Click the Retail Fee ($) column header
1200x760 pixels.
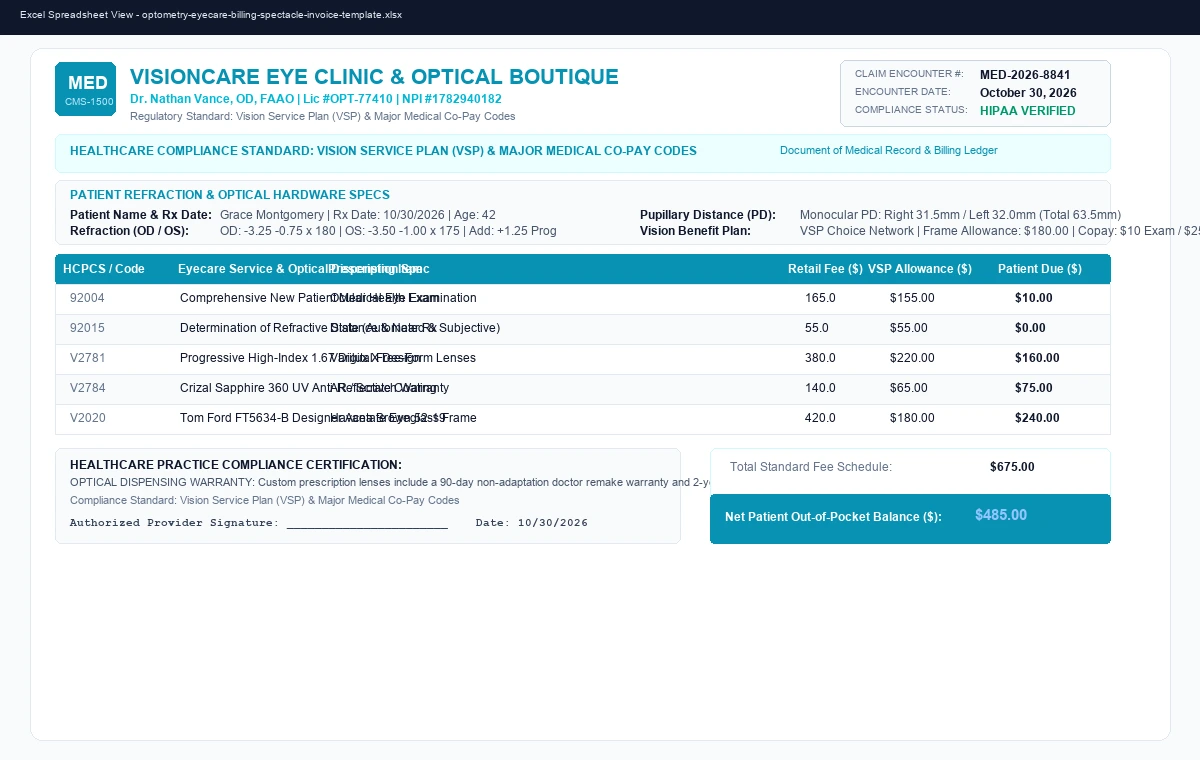pos(825,269)
